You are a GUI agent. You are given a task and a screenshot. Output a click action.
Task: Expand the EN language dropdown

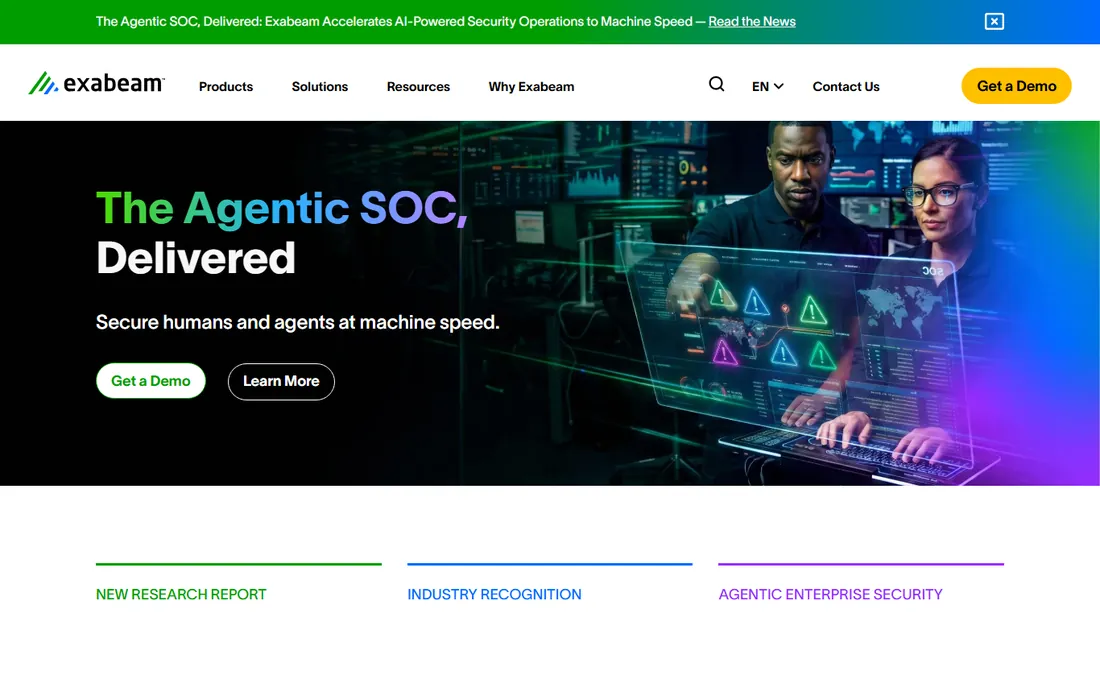[767, 86]
